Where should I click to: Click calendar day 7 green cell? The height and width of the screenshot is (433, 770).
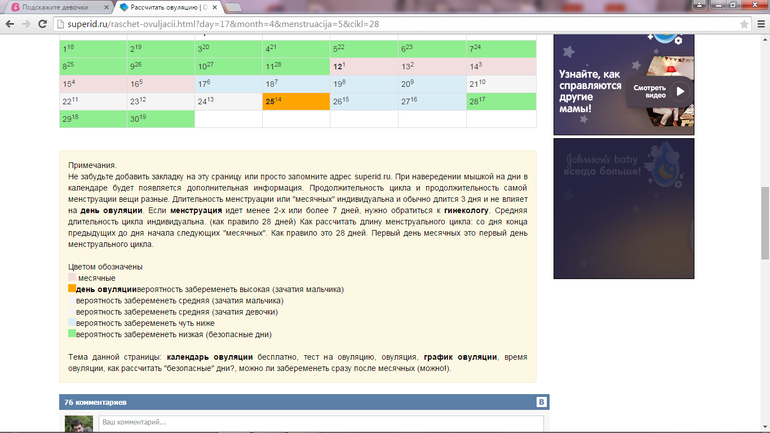point(501,49)
